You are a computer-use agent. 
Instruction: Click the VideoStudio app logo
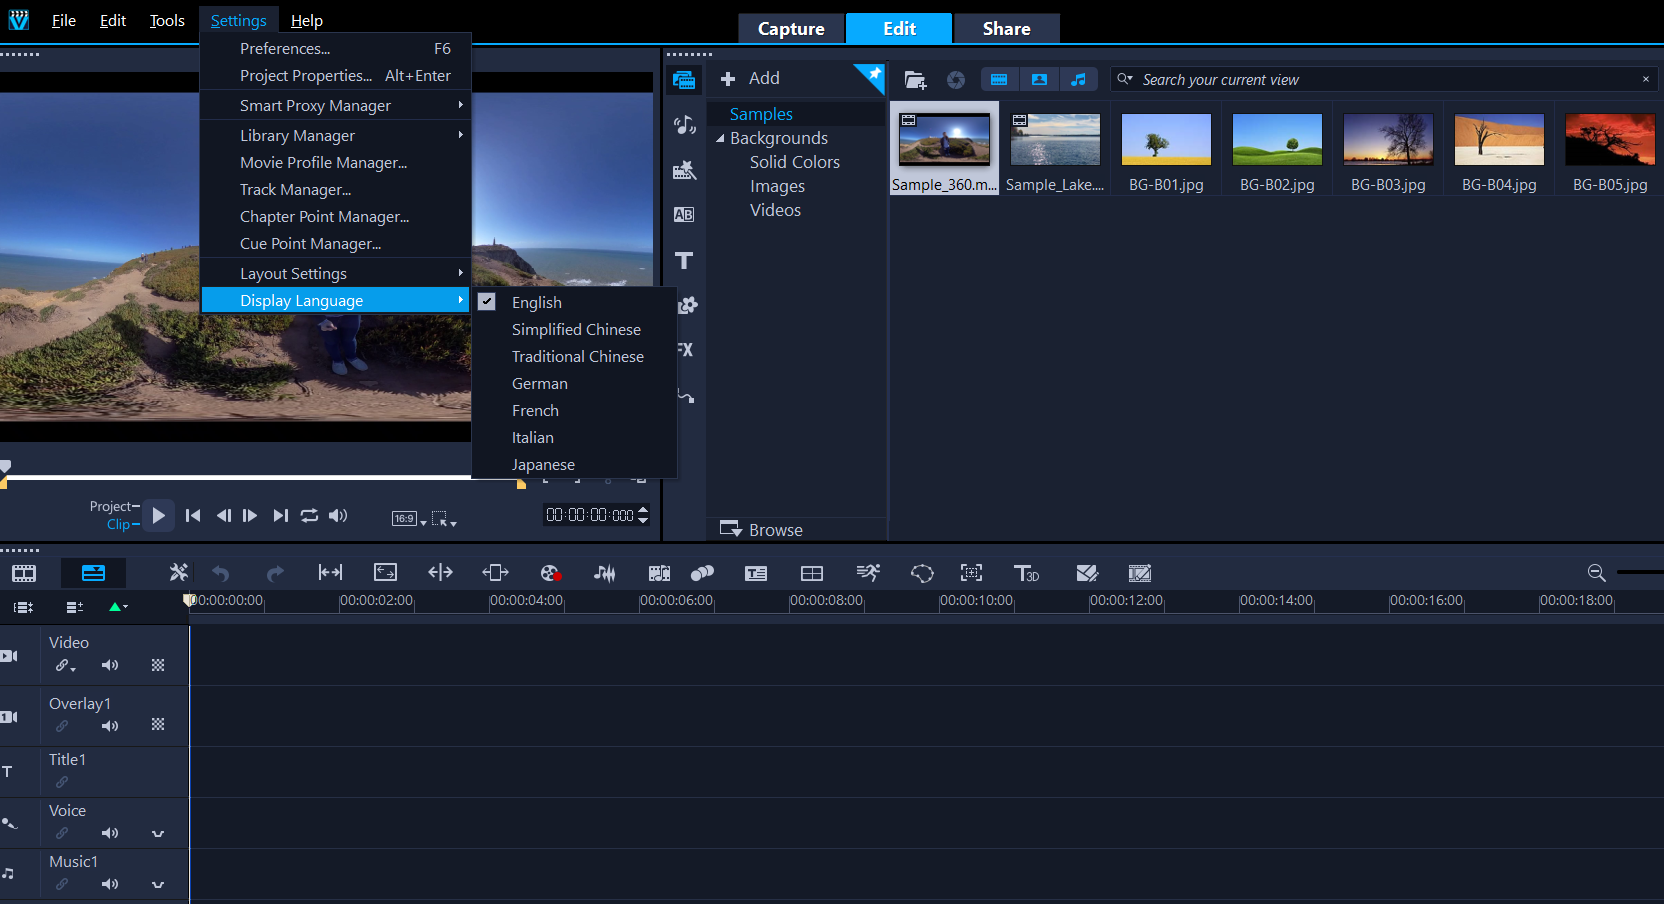point(18,20)
